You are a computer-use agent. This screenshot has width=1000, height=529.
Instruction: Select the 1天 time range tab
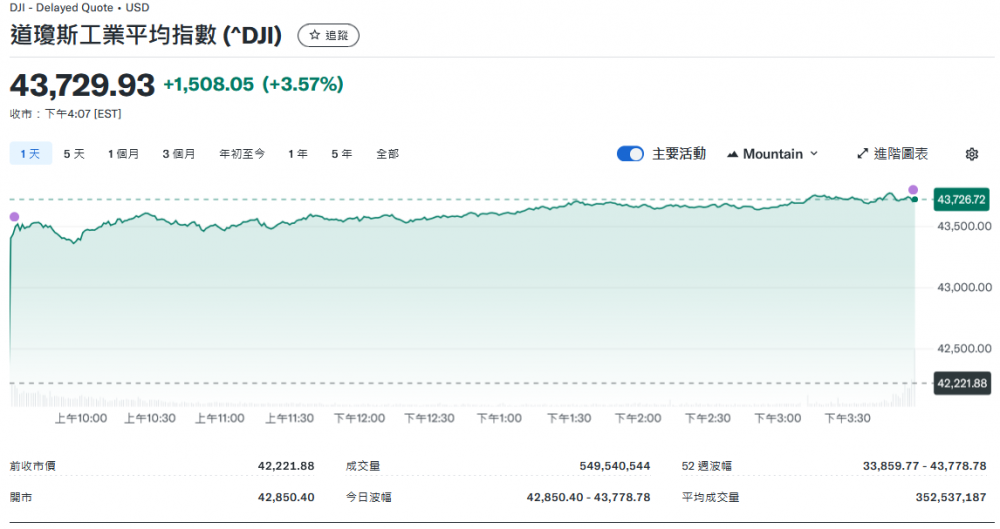30,154
